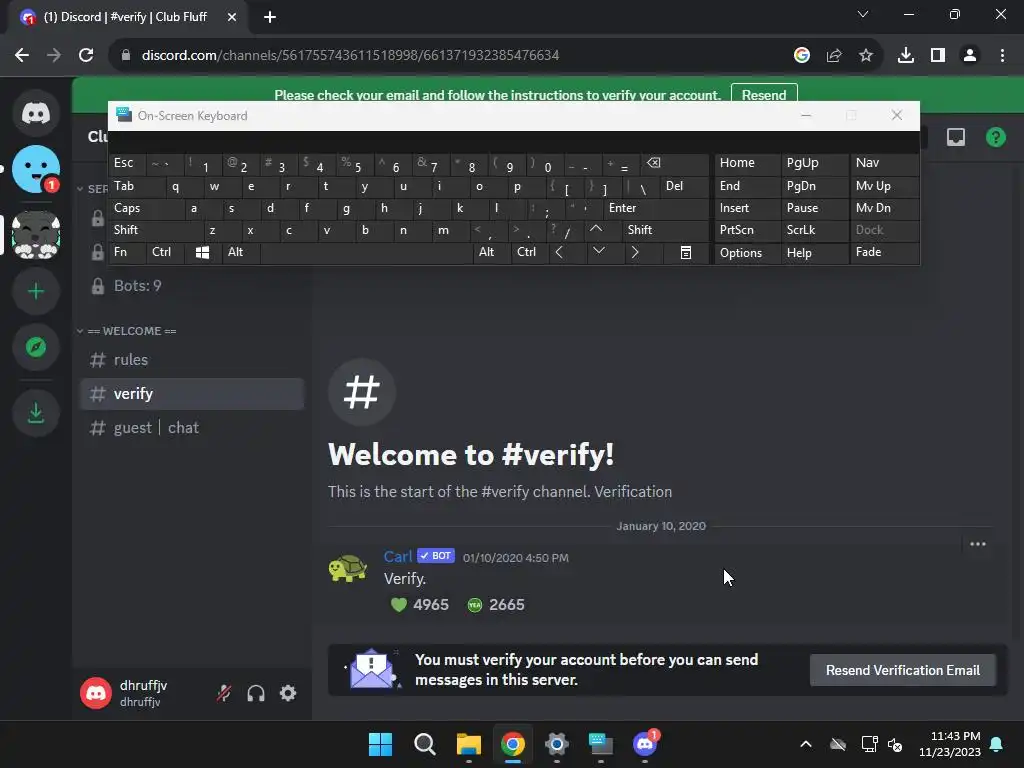Toggle the Fn key on On-Screen Keyboard
1024x768 pixels.
click(x=127, y=253)
